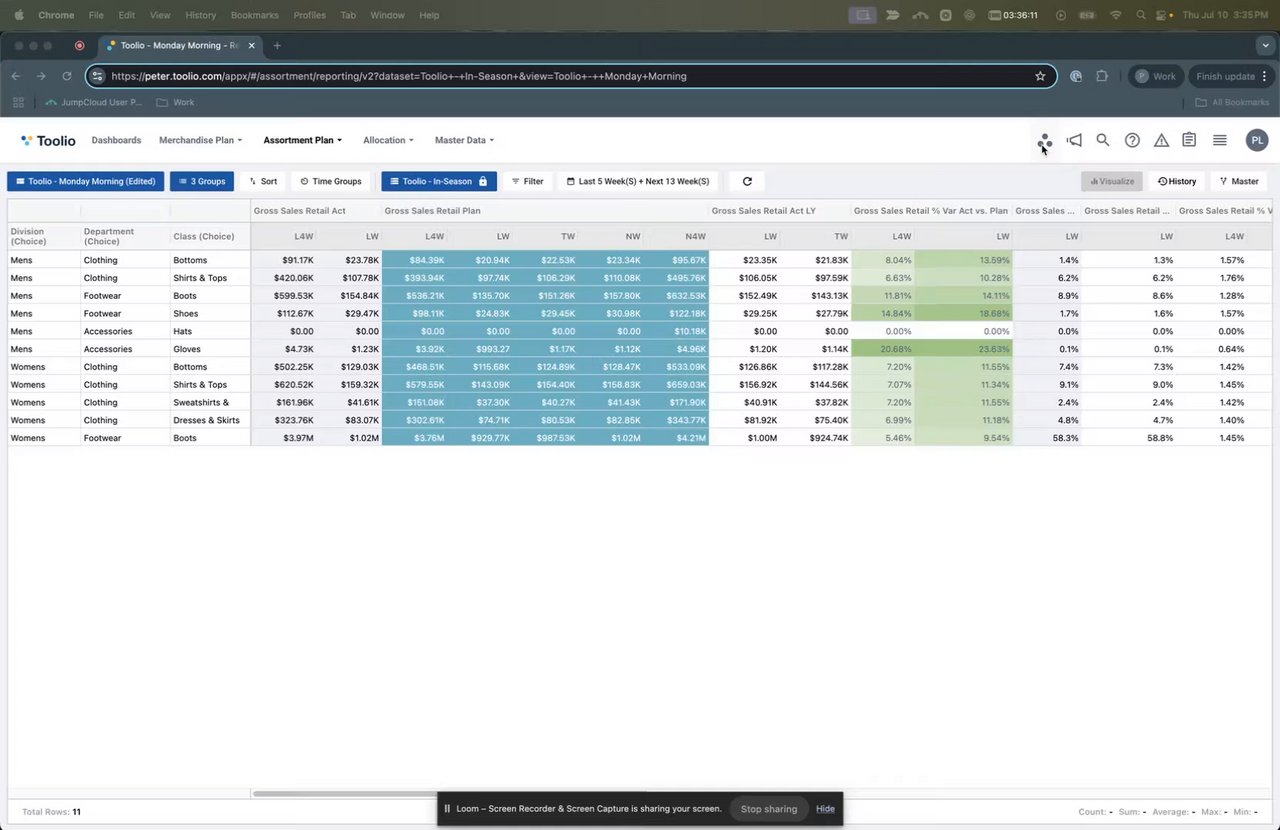Screen dimensions: 1280x830
Task: Open macOS Spotlight search icon
Action: [x=1141, y=15]
